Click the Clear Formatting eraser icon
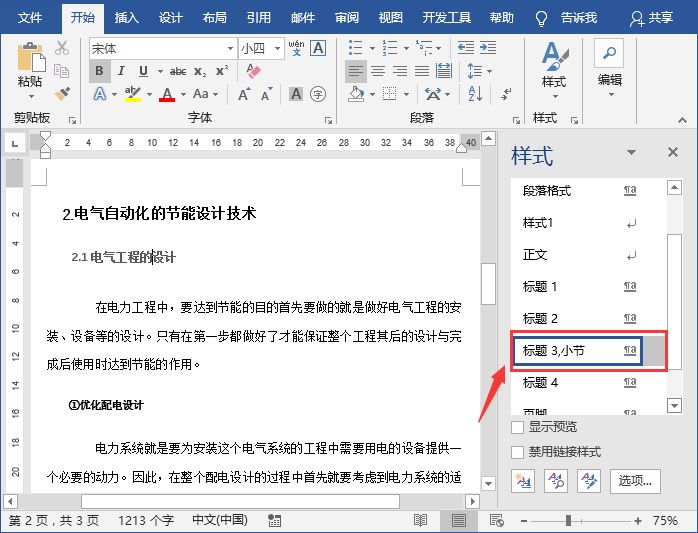 pos(253,71)
